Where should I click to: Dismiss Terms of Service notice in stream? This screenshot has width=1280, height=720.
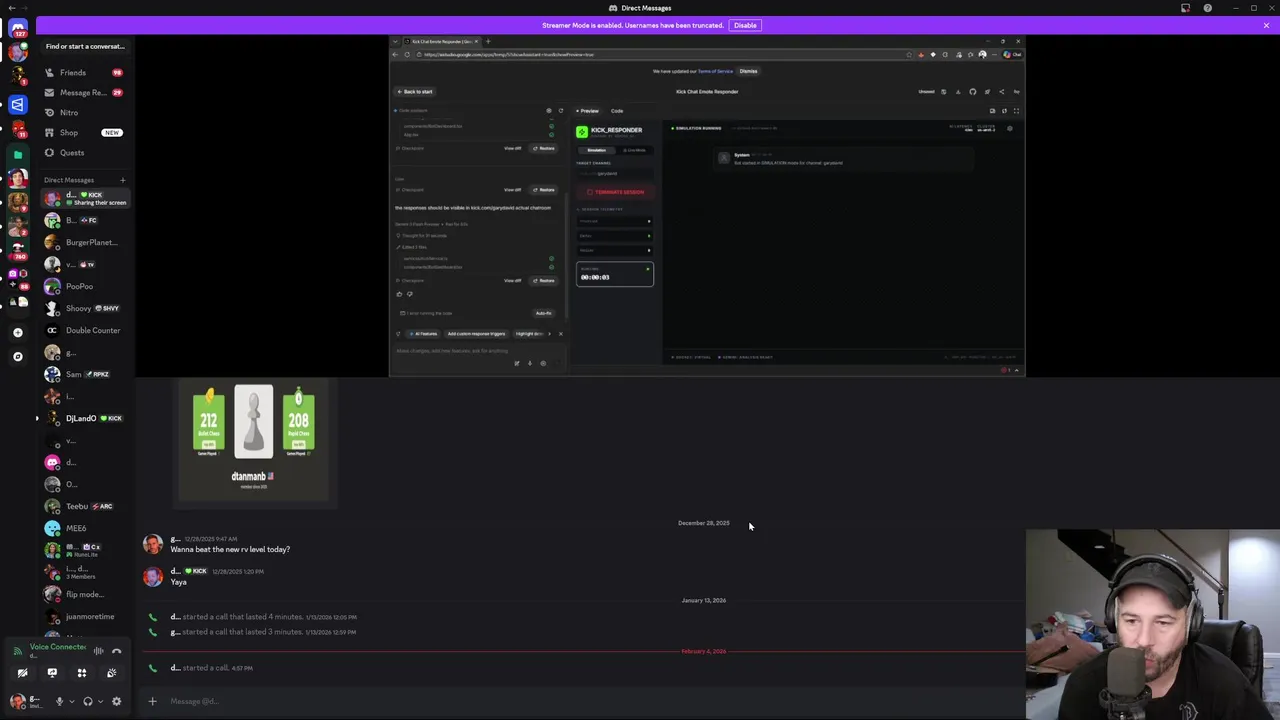(x=748, y=71)
